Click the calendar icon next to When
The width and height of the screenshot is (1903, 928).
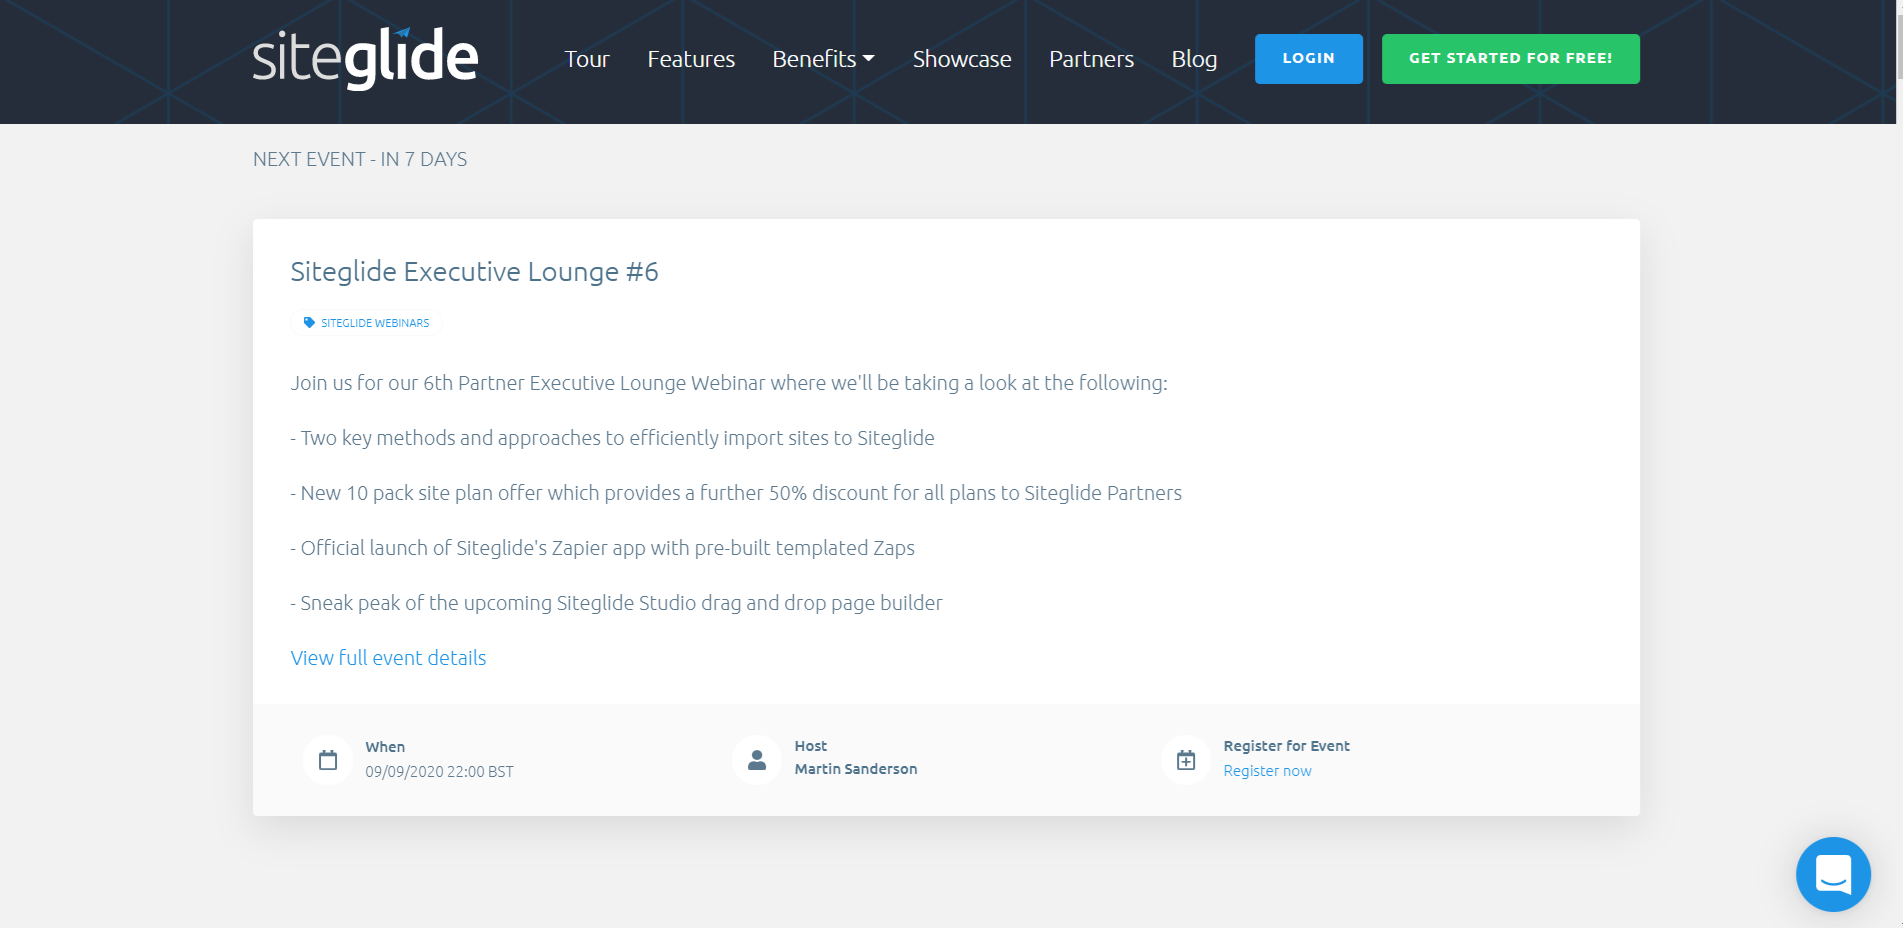328,760
